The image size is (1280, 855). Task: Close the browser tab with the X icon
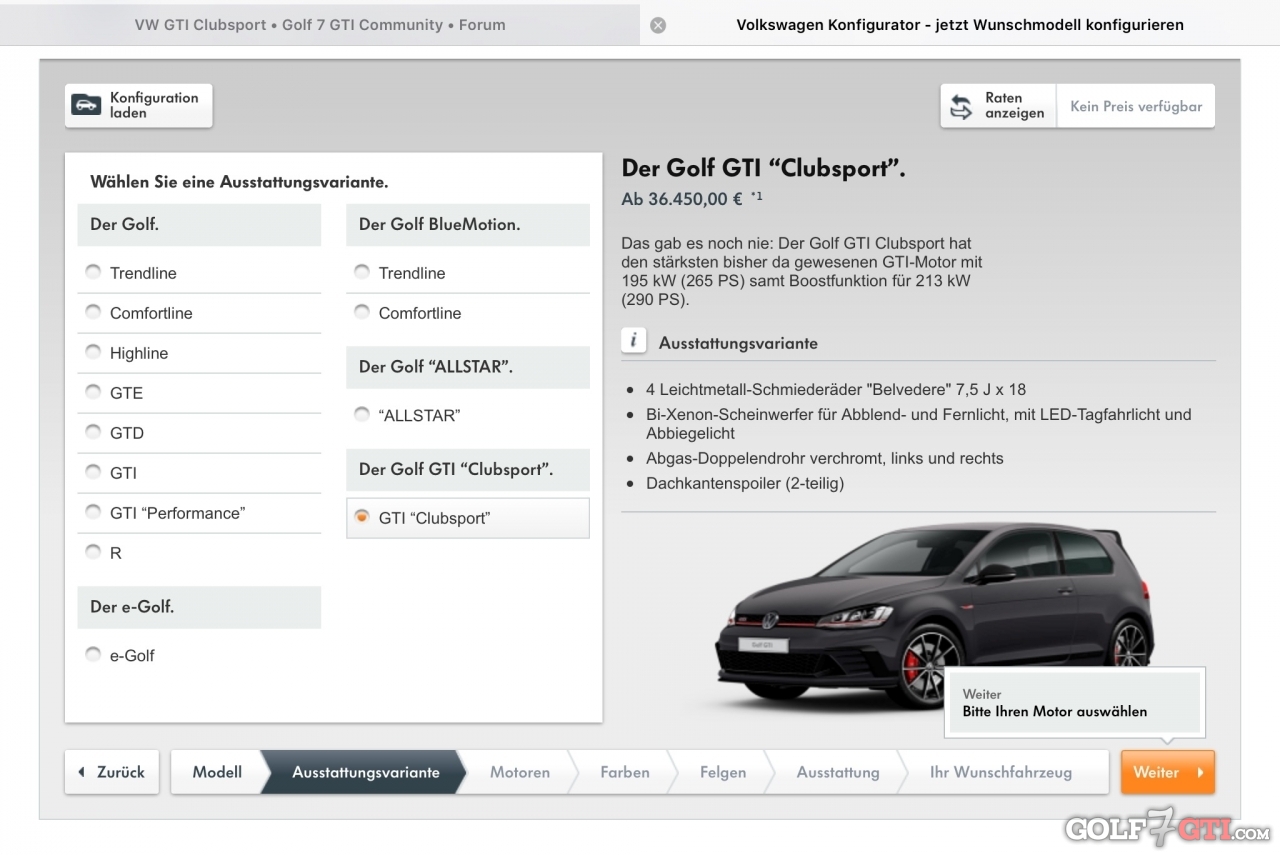[x=658, y=25]
